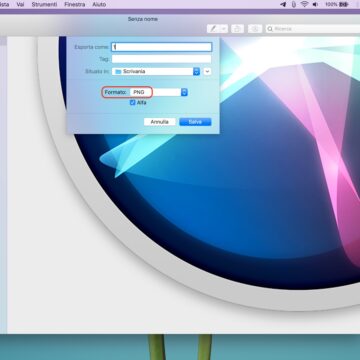Expand the save dialog with the chevron button

(207, 71)
